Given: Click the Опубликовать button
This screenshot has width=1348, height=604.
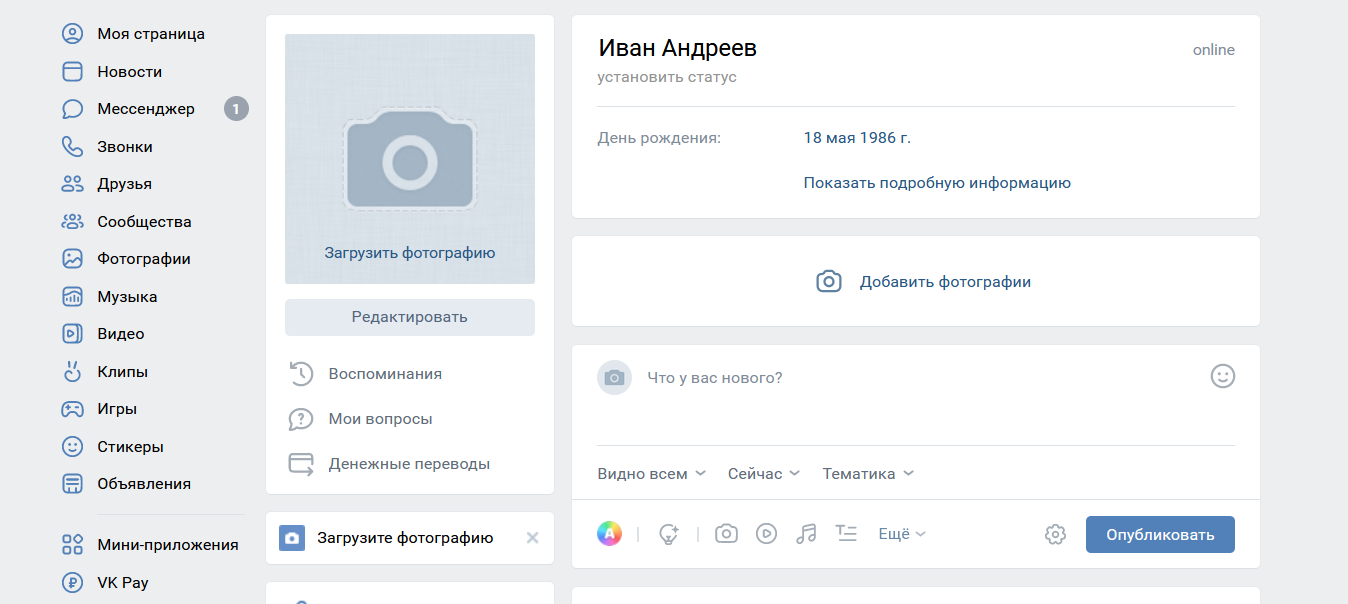Looking at the screenshot, I should tap(1159, 534).
